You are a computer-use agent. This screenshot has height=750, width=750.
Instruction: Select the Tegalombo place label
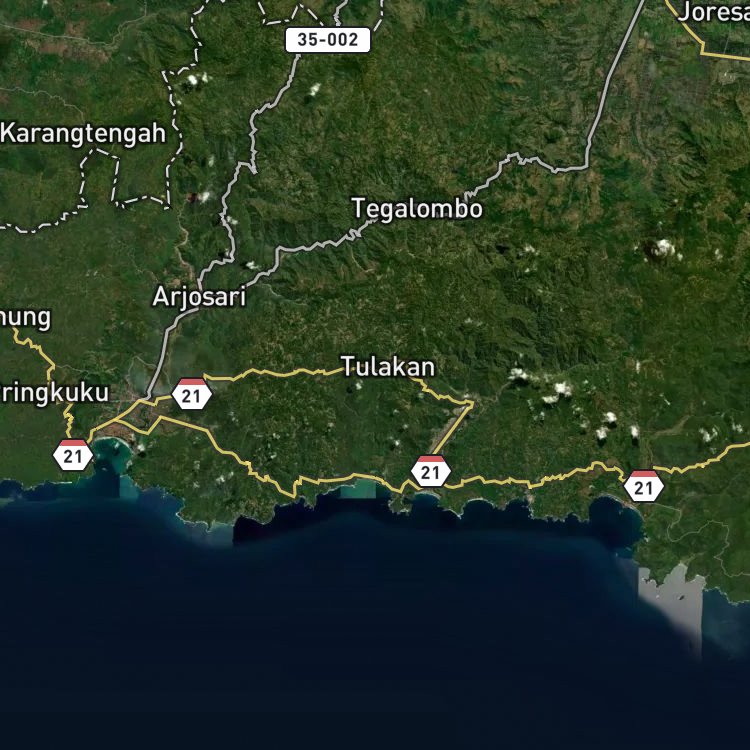coord(417,209)
